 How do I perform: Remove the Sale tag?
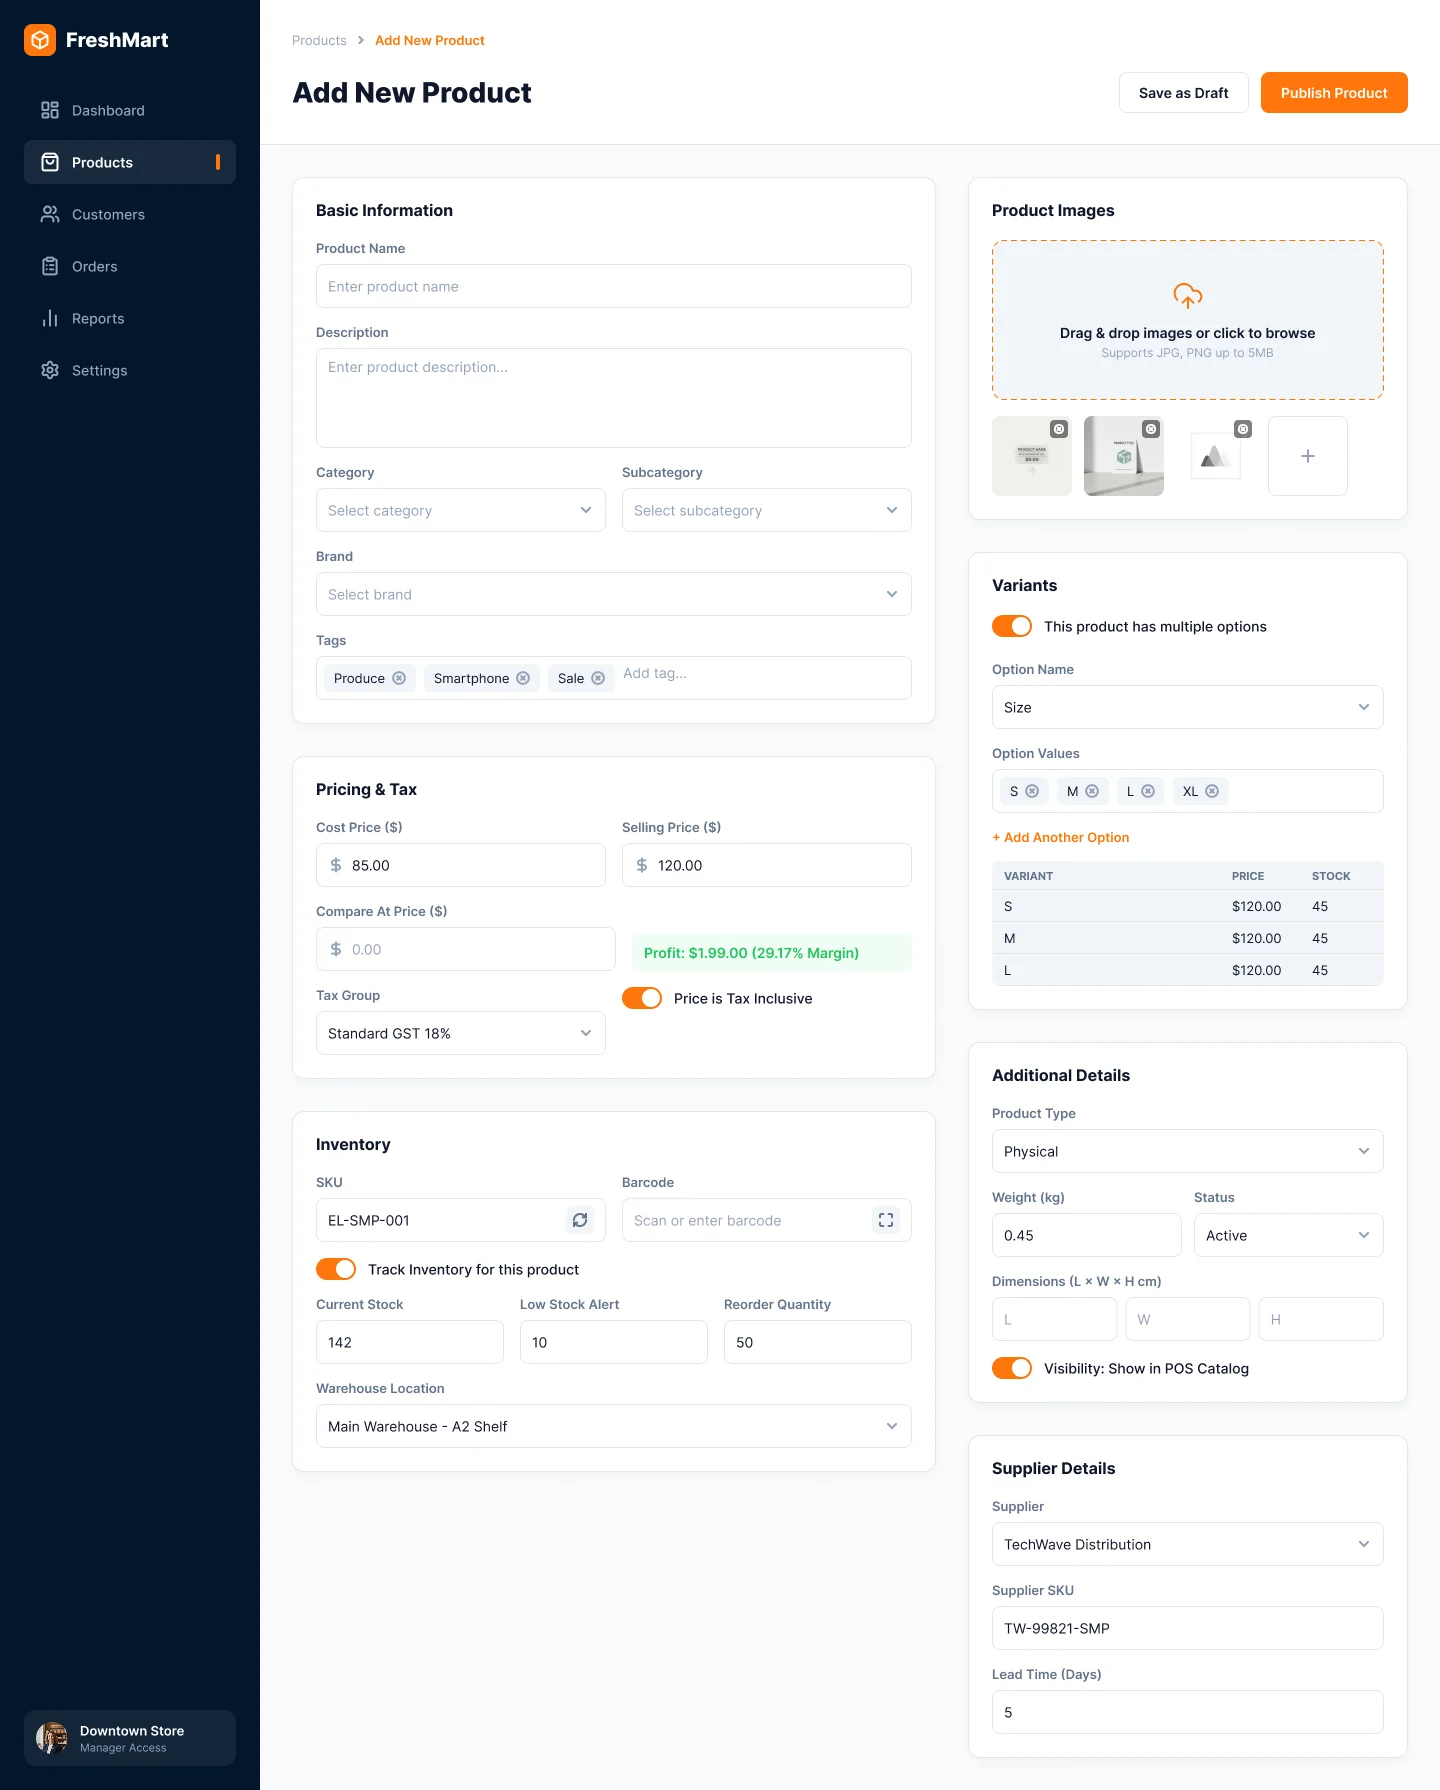coord(598,678)
